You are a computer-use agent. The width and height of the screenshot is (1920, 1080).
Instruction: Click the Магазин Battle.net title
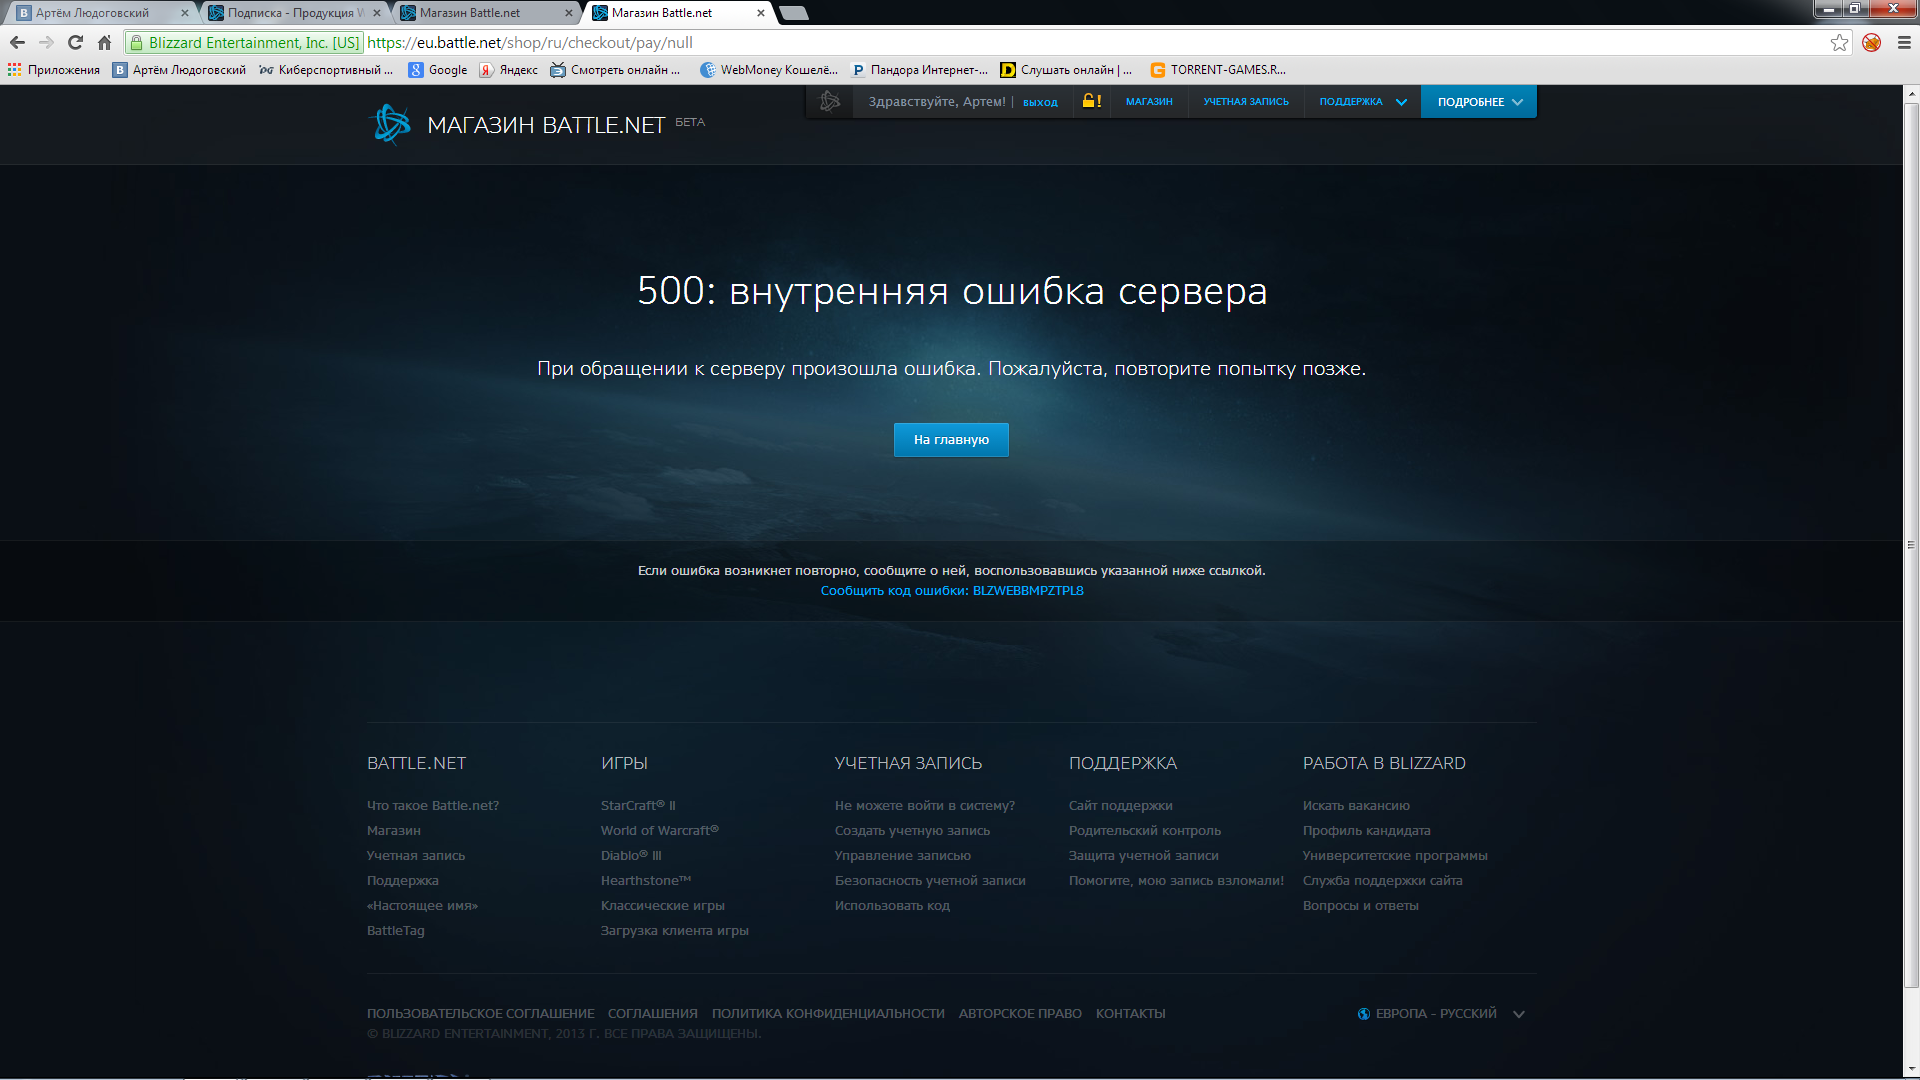(546, 125)
